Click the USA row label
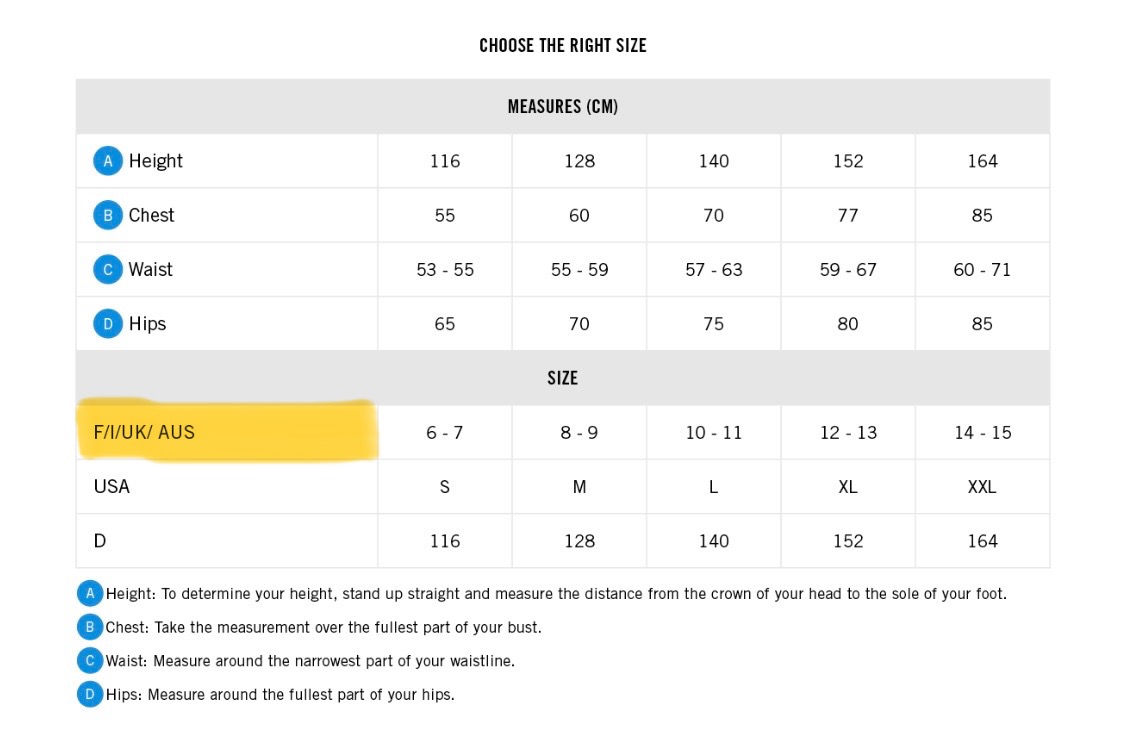 [x=112, y=486]
